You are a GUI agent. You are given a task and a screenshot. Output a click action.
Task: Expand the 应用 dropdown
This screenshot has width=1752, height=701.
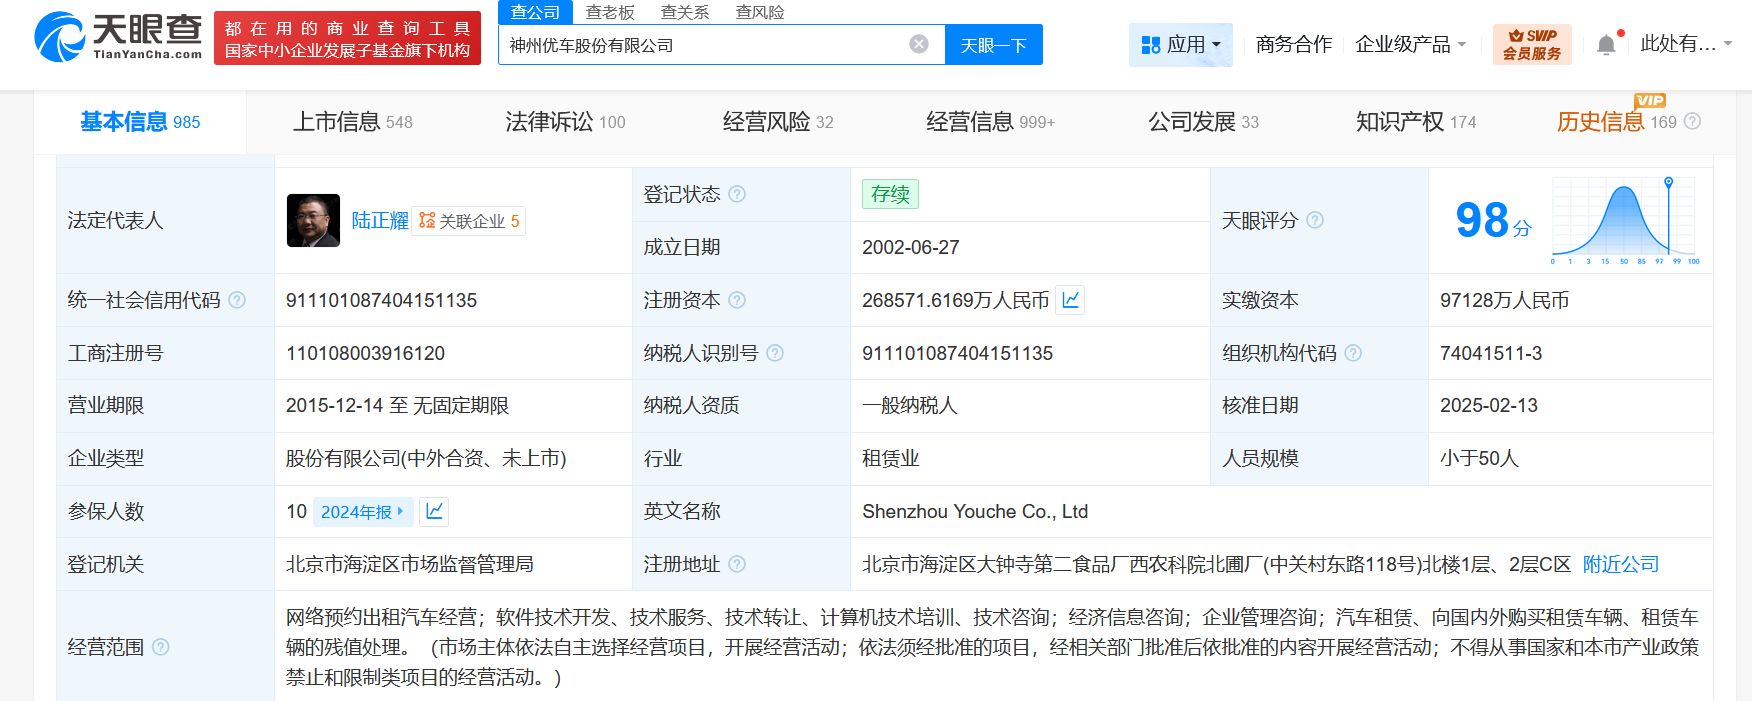pyautogui.click(x=1181, y=45)
